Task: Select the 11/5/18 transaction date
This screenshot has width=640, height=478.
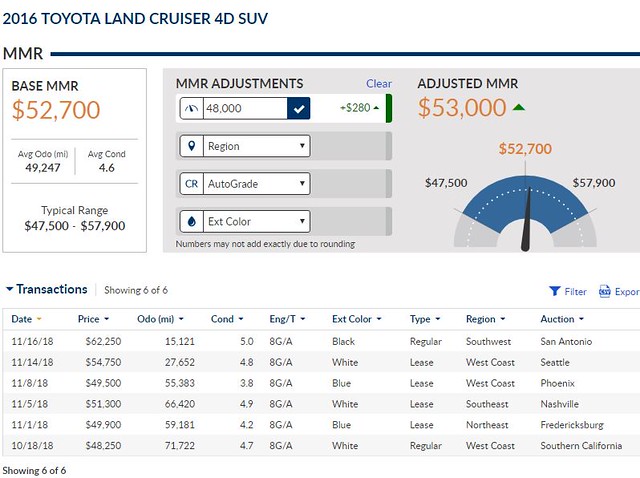Action: [x=29, y=404]
